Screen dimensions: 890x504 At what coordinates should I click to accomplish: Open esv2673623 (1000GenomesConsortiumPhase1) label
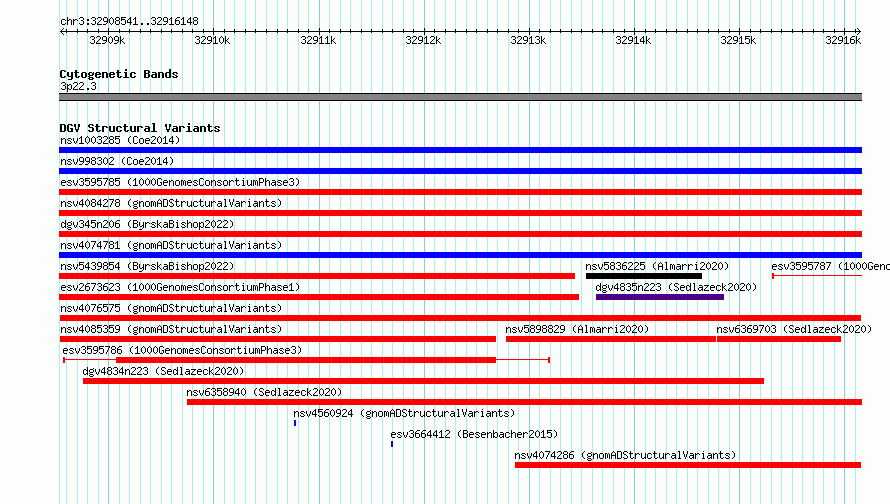(180, 287)
